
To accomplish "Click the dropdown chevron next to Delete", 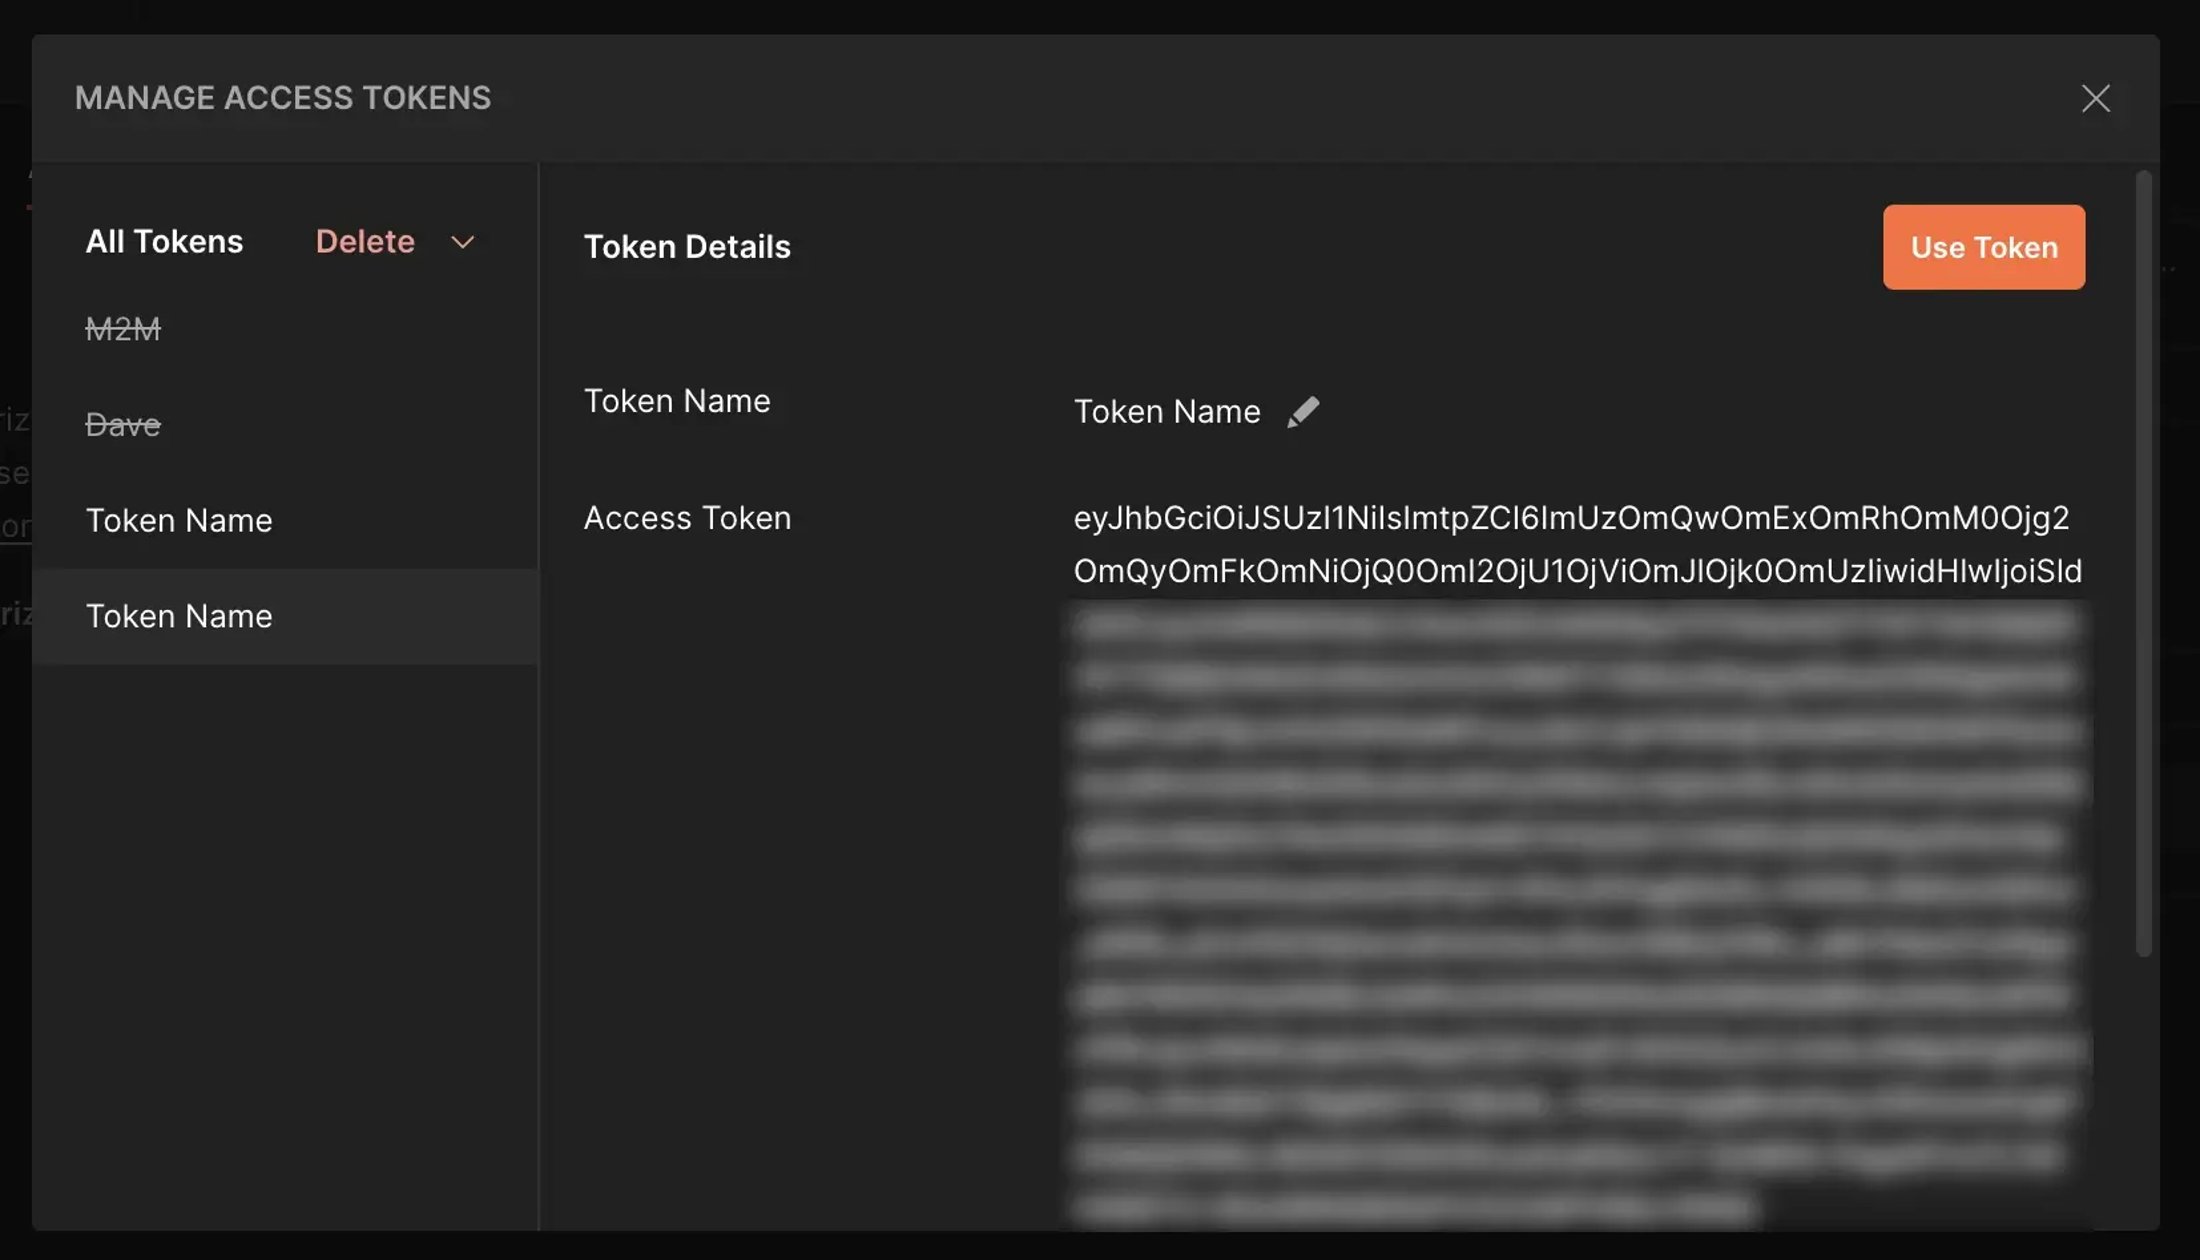I will pos(462,242).
